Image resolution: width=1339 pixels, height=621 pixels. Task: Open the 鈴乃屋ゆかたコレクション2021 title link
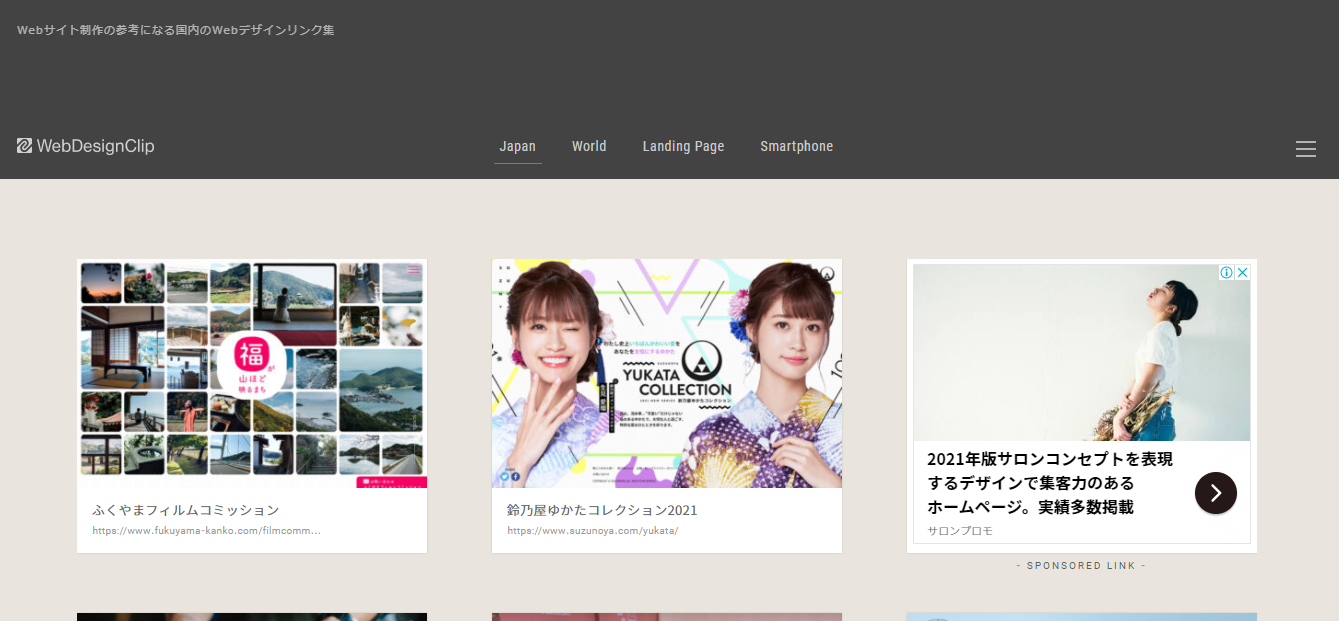point(602,510)
